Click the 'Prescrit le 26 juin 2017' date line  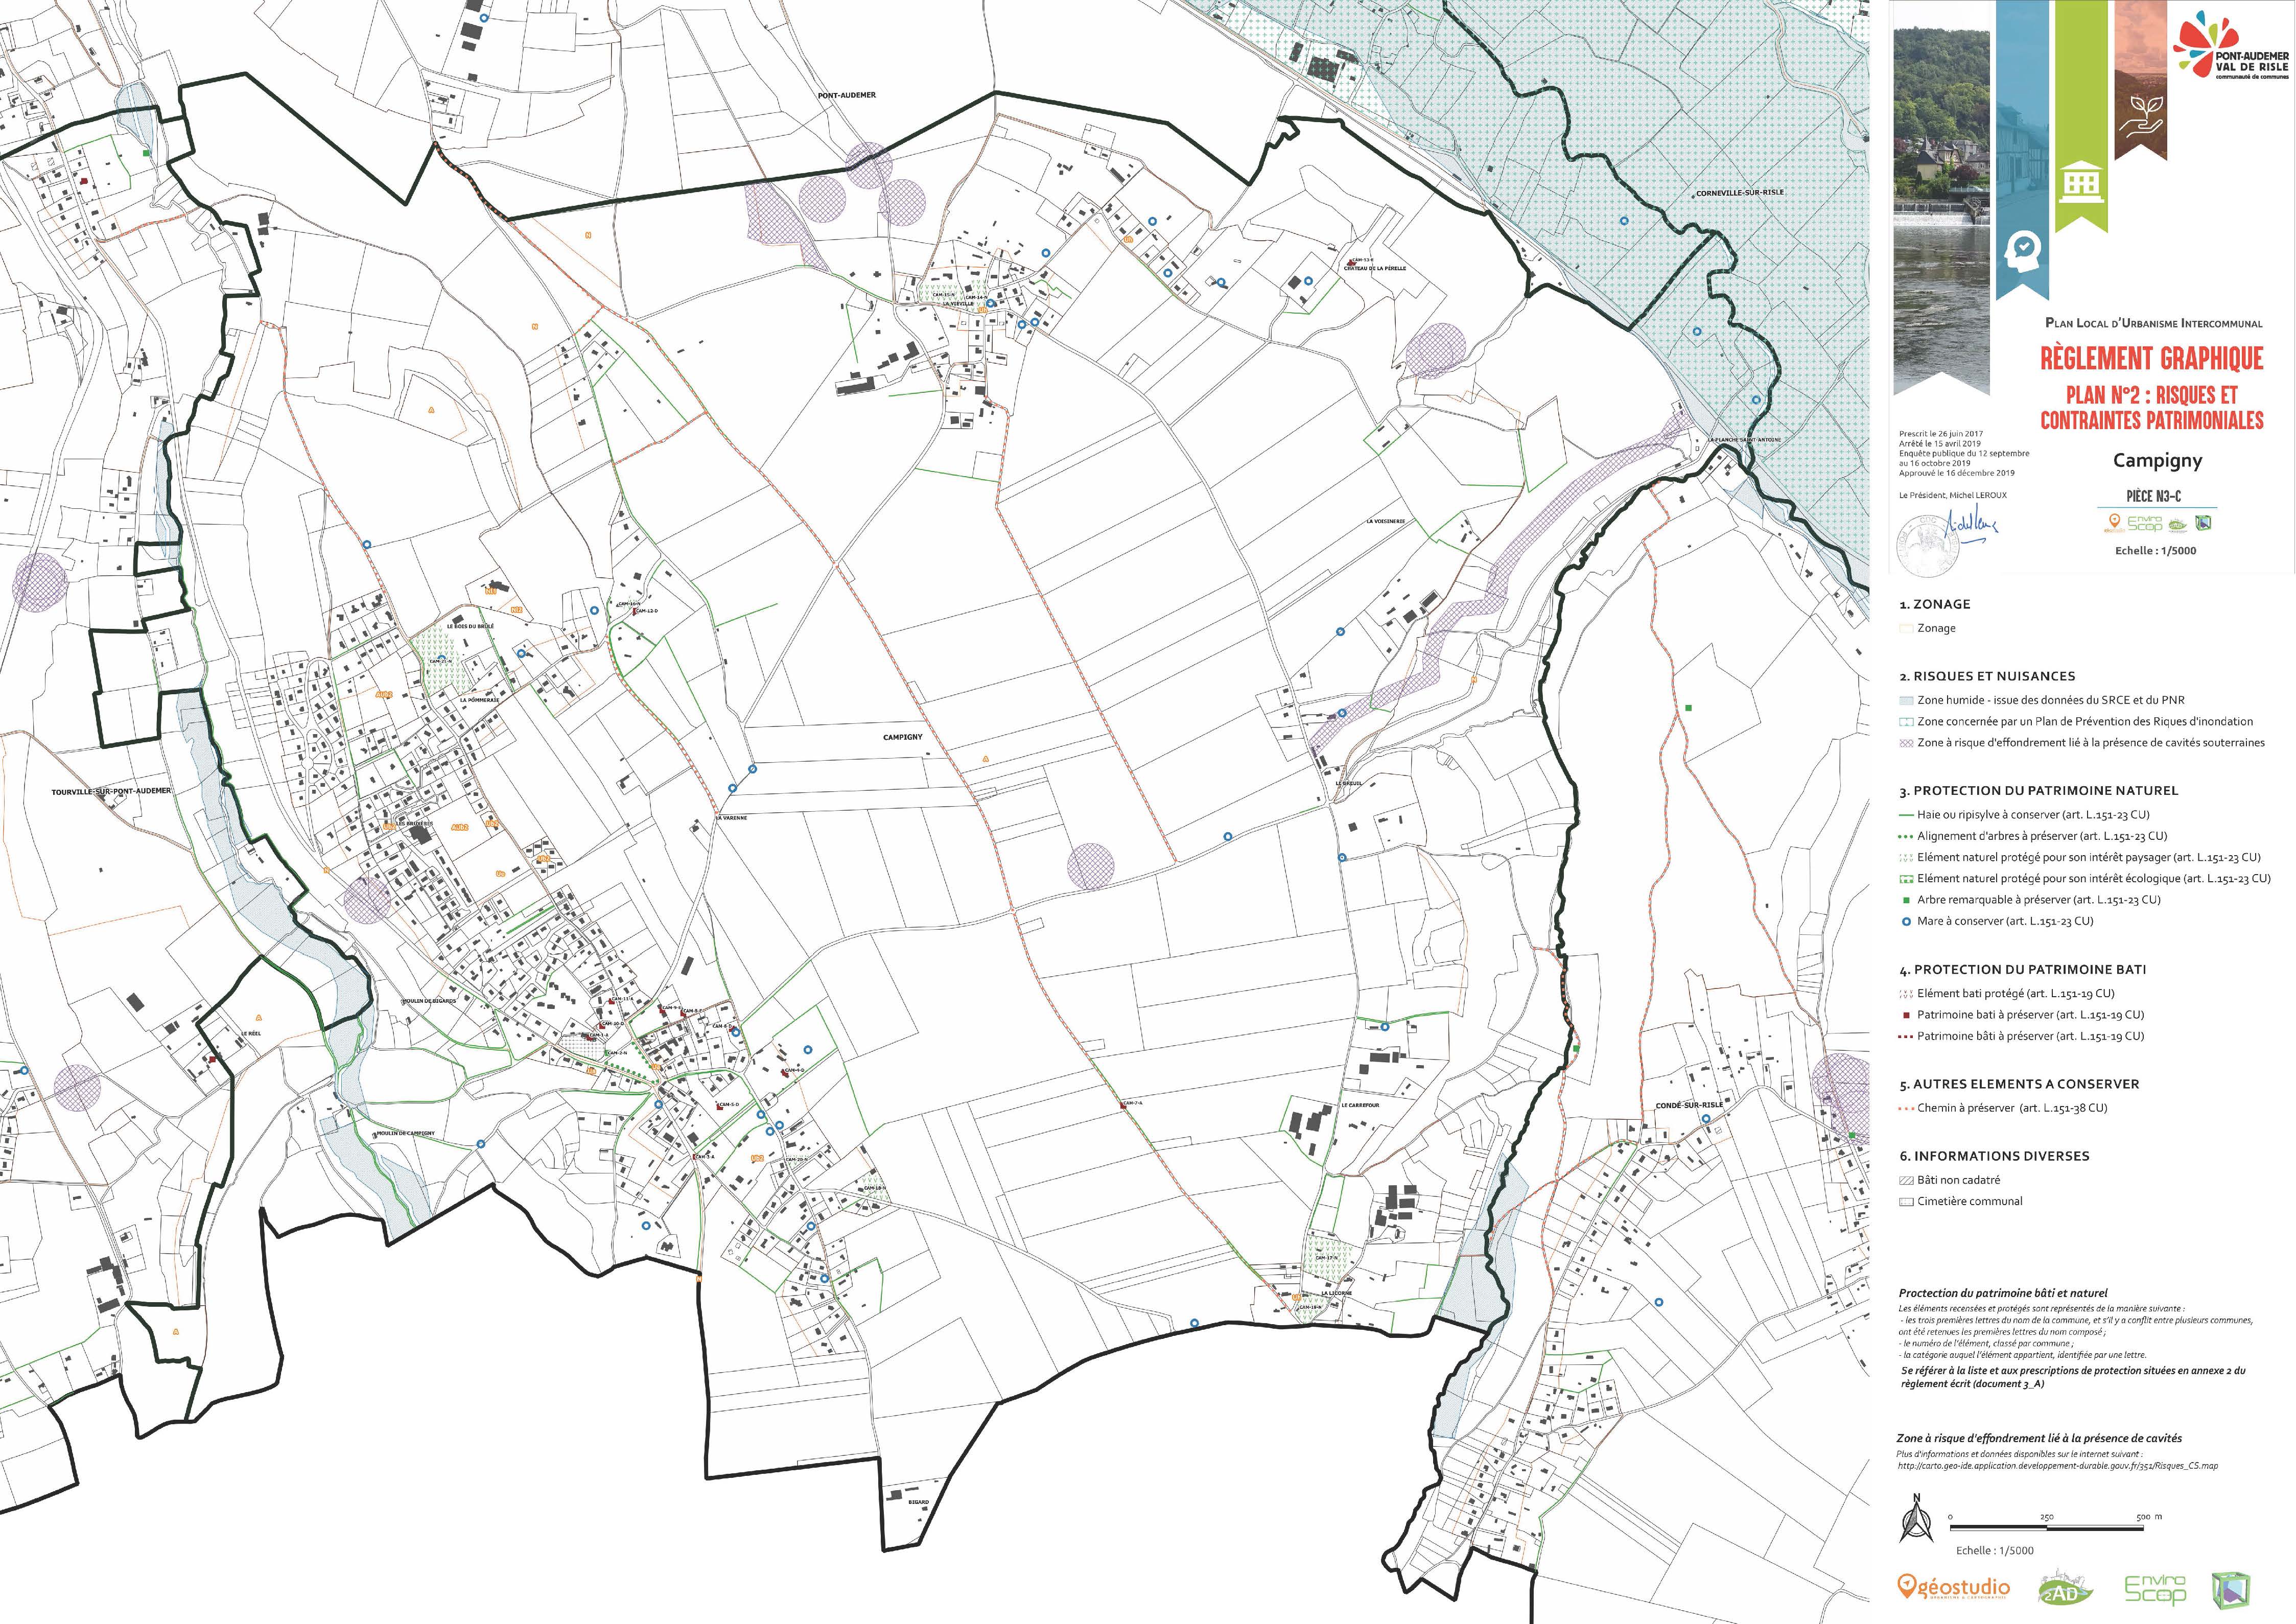click(1941, 434)
